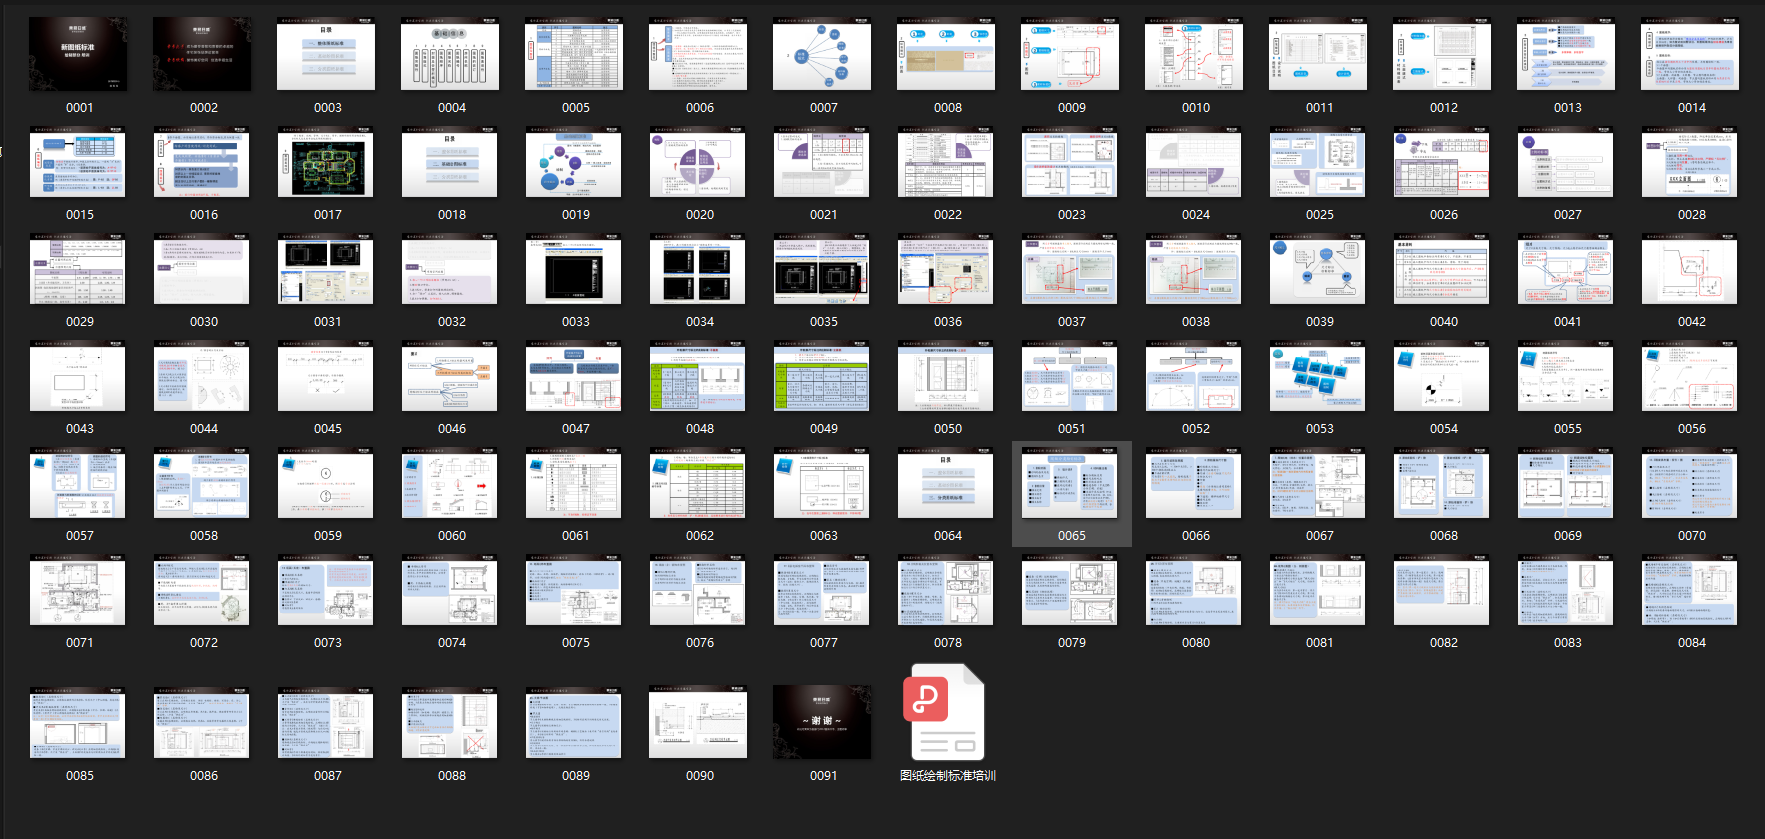
Task: Click the file name label 0026
Action: (x=1444, y=215)
